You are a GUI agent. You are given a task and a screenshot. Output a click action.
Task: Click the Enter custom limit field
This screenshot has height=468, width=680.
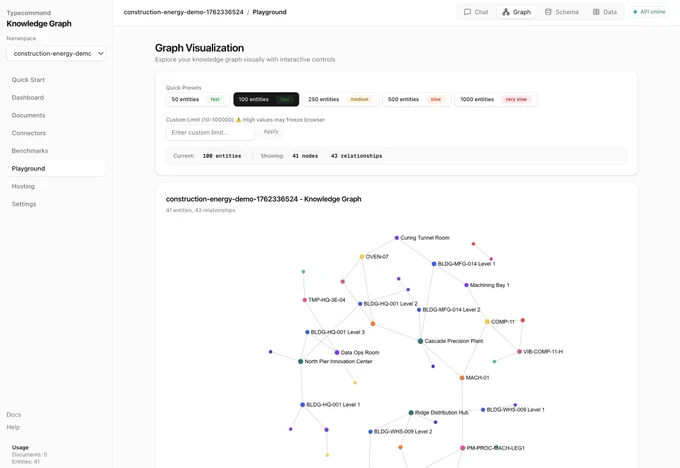point(210,132)
